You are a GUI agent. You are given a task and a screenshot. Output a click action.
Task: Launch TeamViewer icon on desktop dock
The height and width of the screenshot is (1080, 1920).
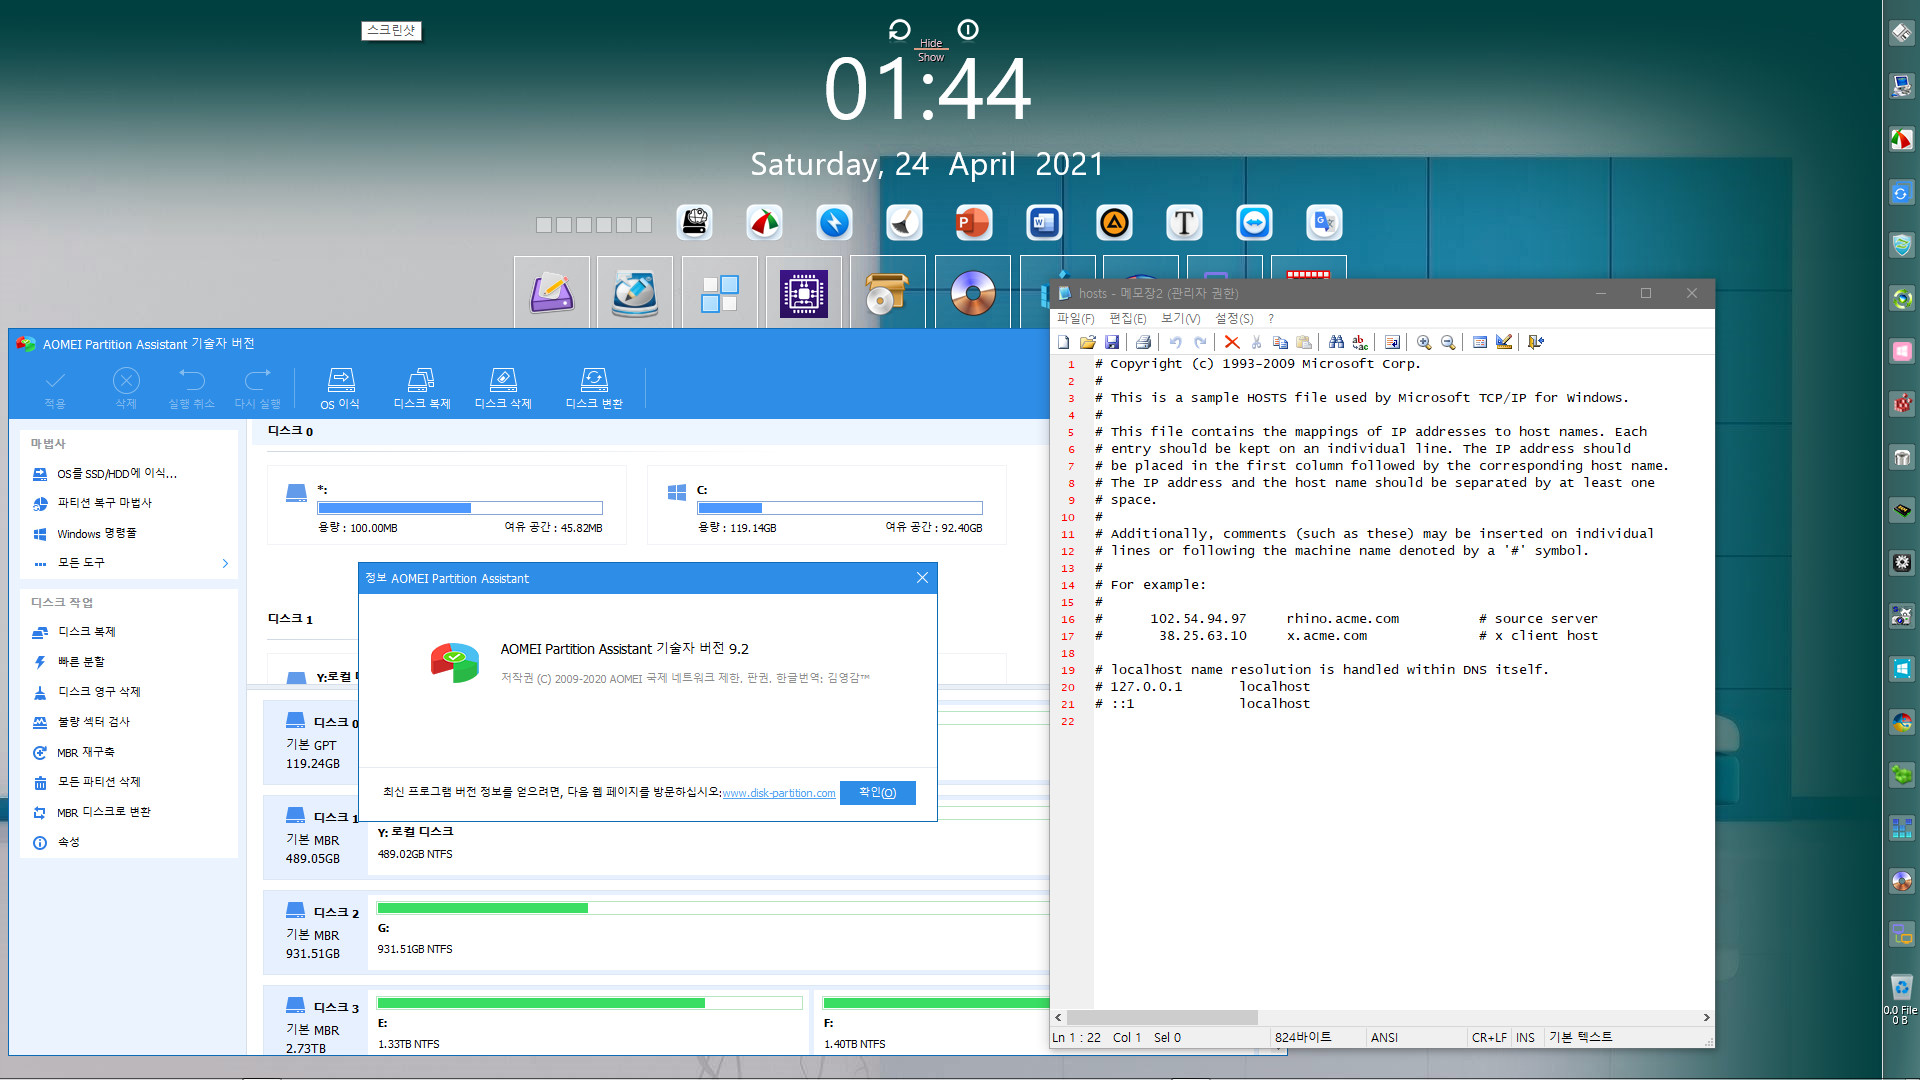pos(1254,222)
